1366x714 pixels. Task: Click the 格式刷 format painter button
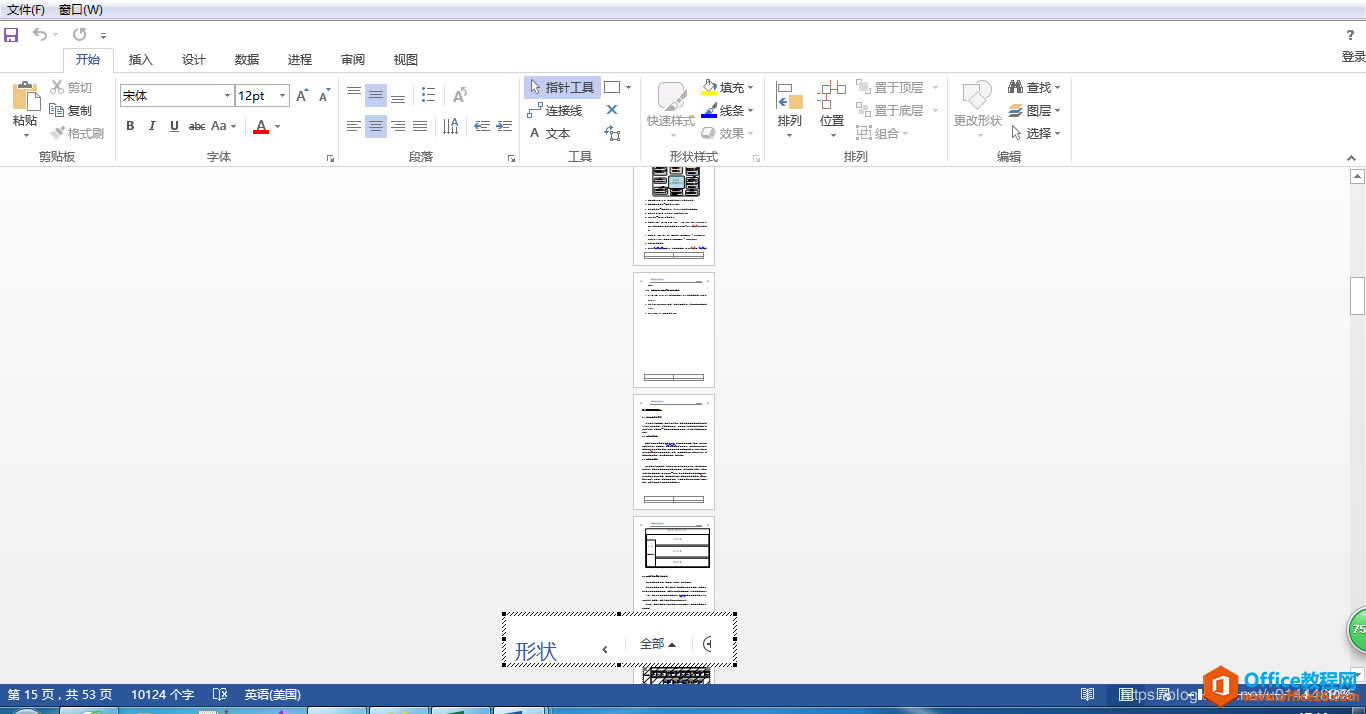click(77, 133)
